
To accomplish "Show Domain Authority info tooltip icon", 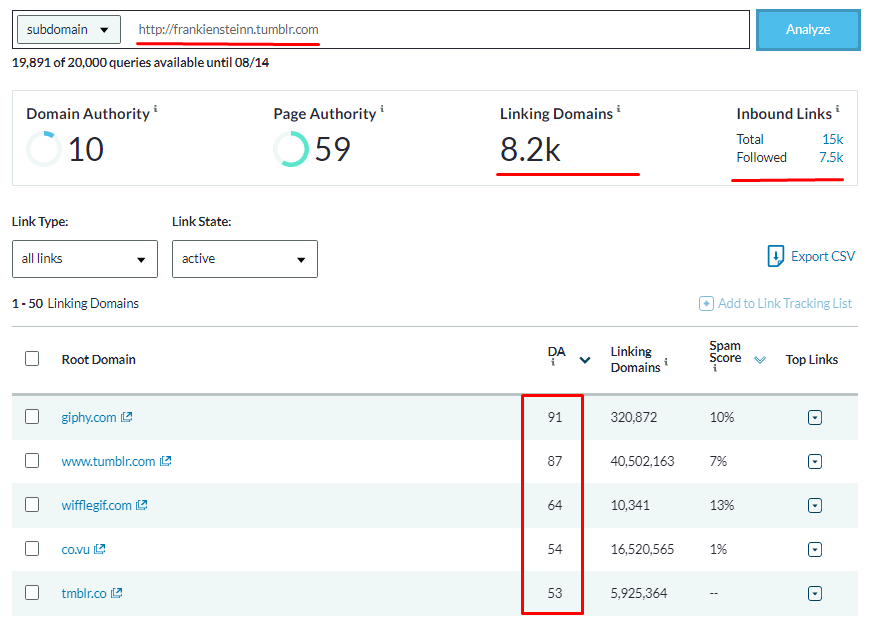I will tap(156, 108).
